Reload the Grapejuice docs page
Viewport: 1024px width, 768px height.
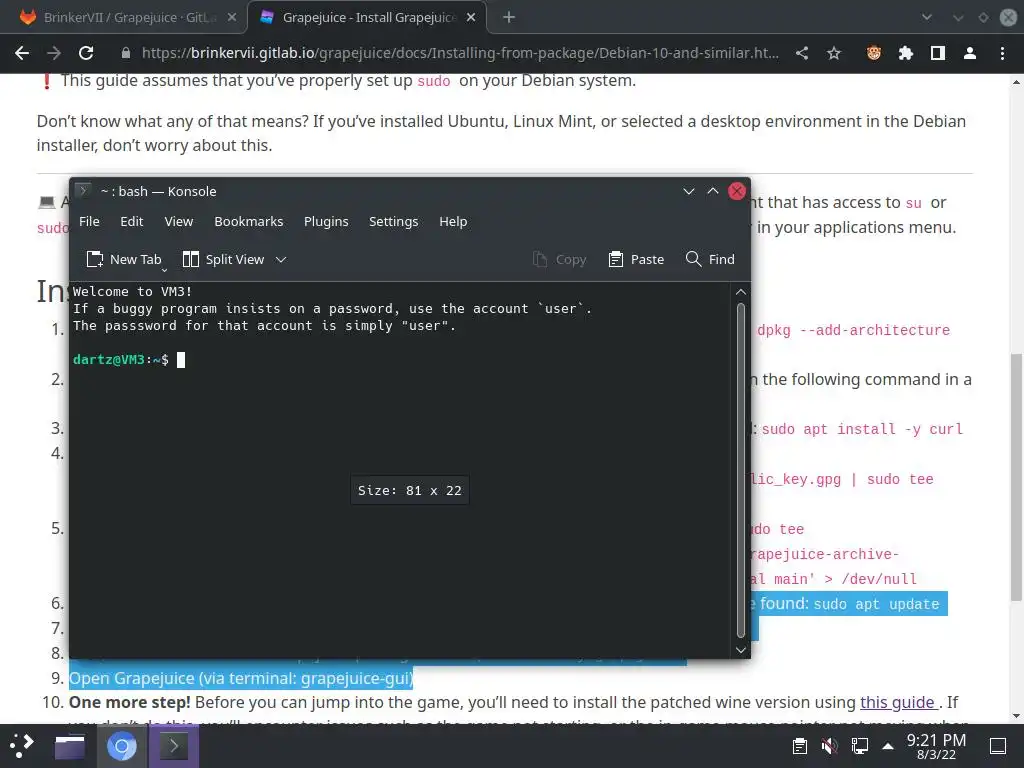[x=86, y=53]
